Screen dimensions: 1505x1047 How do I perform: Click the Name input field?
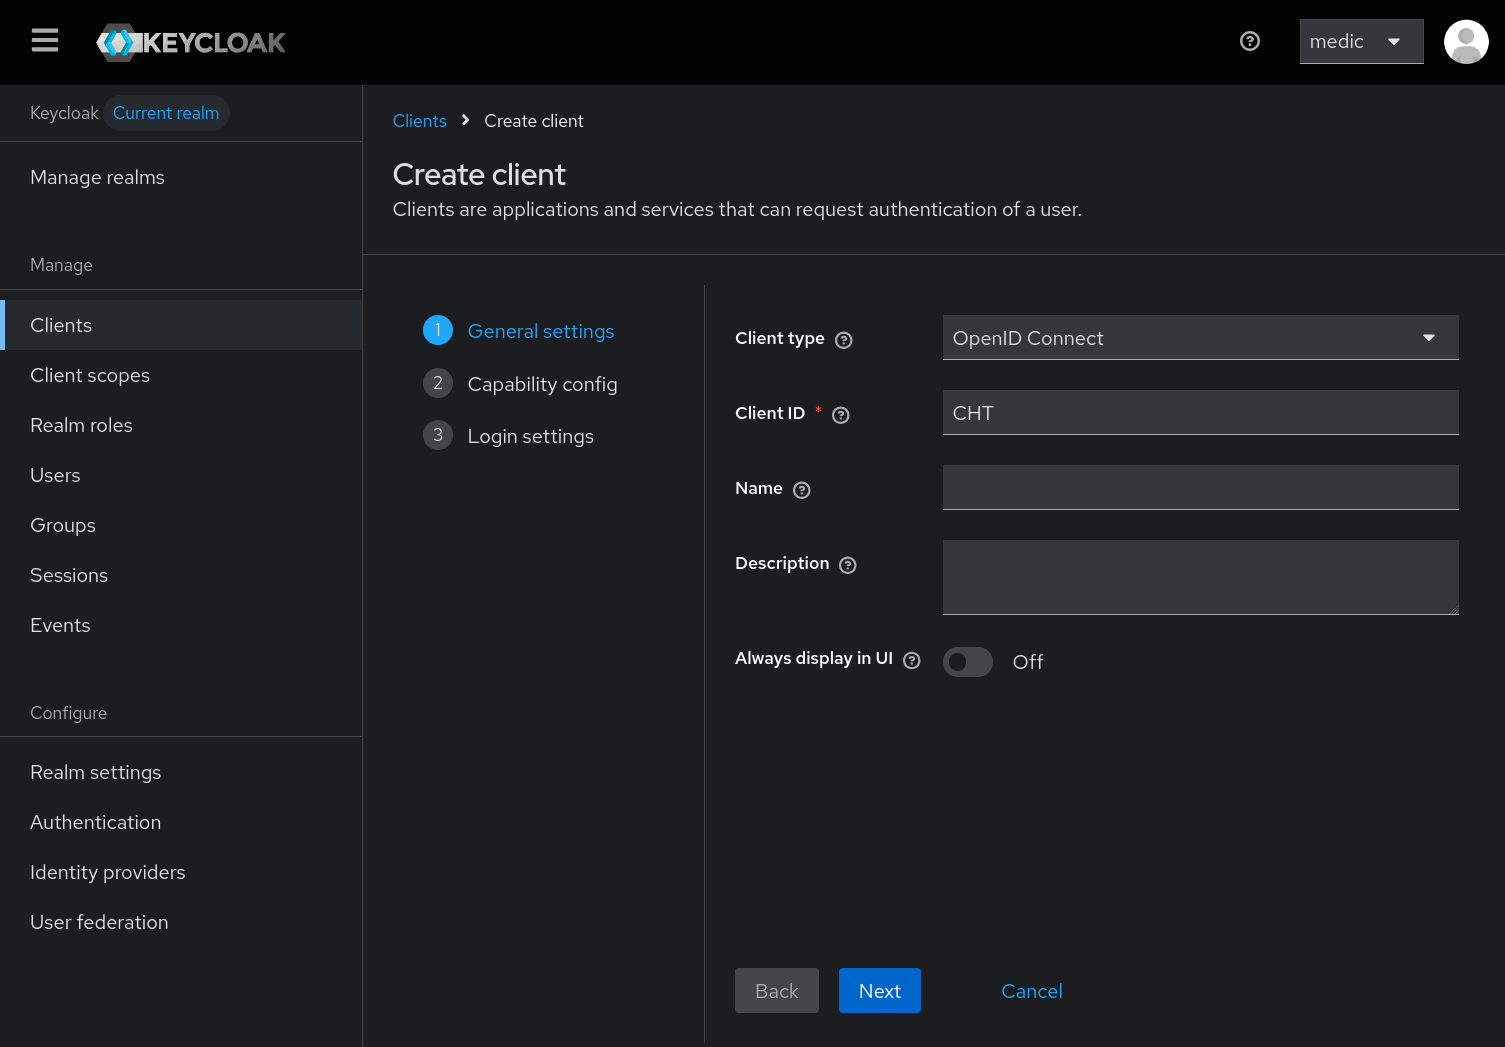click(x=1200, y=488)
